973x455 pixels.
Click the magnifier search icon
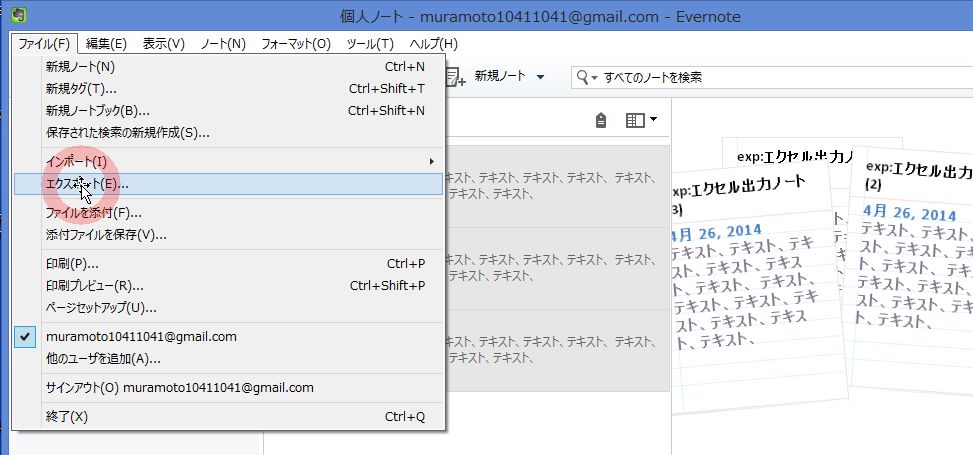[x=583, y=77]
